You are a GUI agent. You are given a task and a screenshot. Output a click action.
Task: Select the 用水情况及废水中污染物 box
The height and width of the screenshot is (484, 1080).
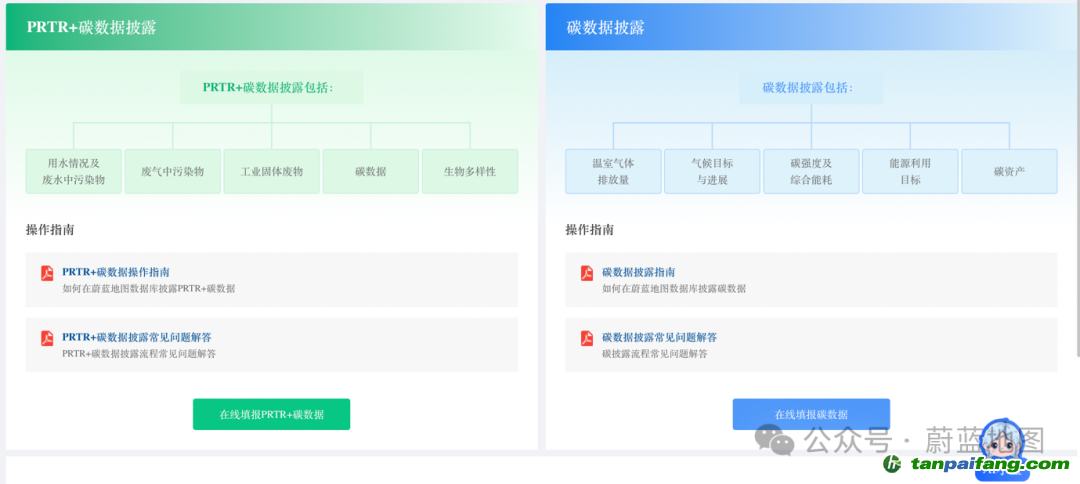74,171
